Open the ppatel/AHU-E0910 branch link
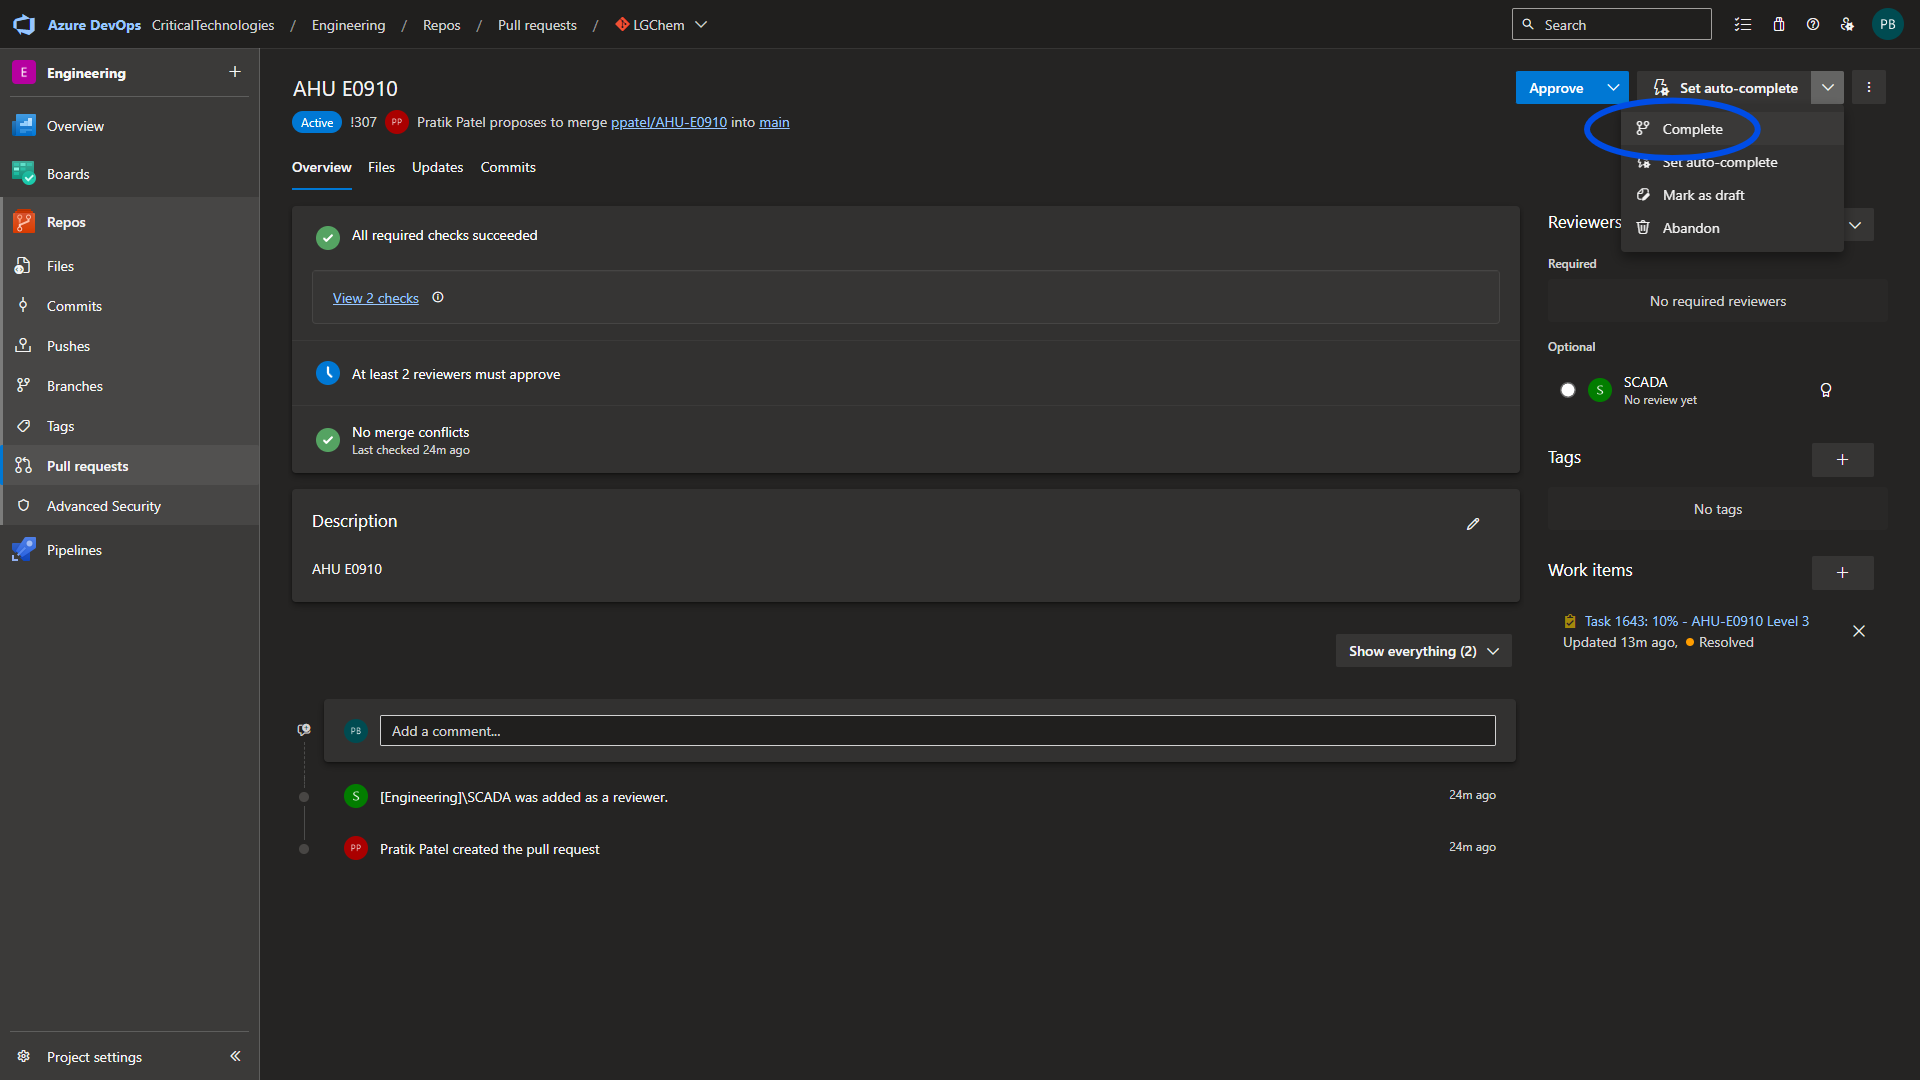The width and height of the screenshot is (1920, 1080). pos(669,122)
